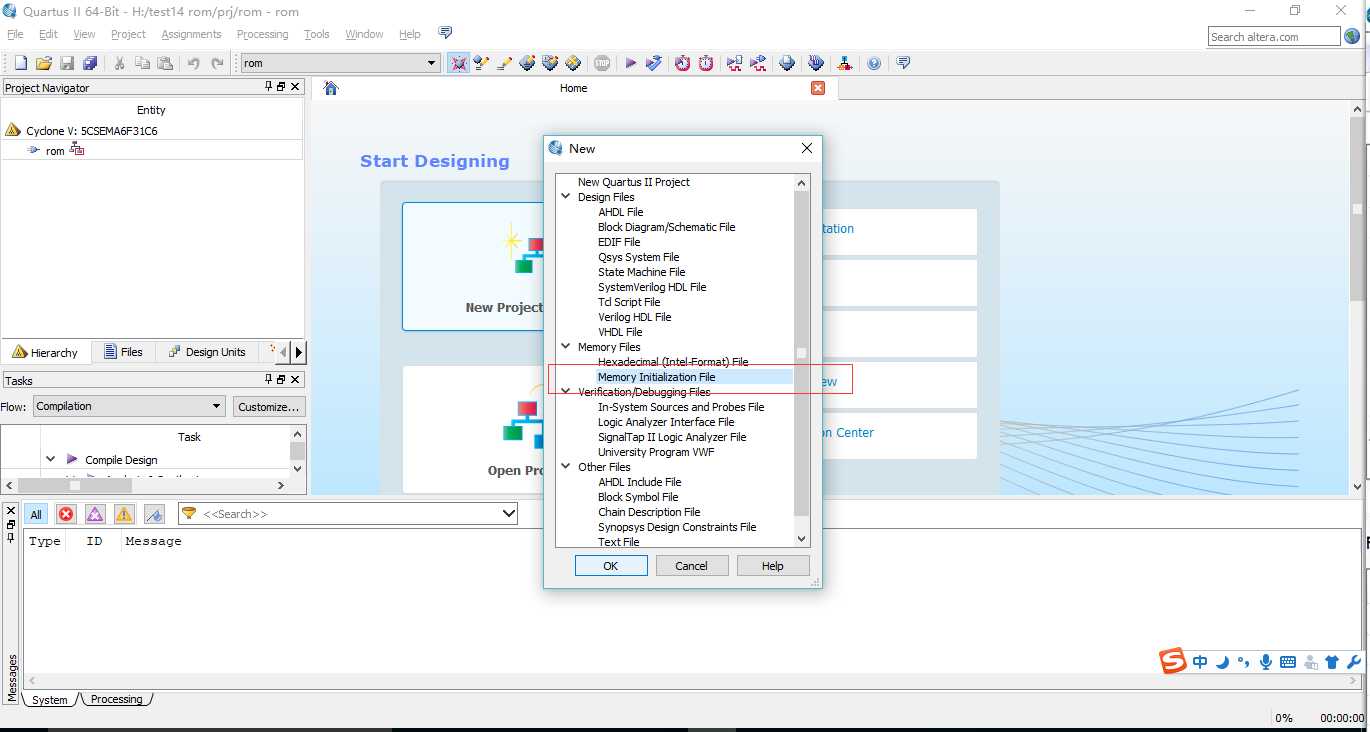Select Memory Initialization File entry
The image size is (1370, 732).
click(x=656, y=377)
